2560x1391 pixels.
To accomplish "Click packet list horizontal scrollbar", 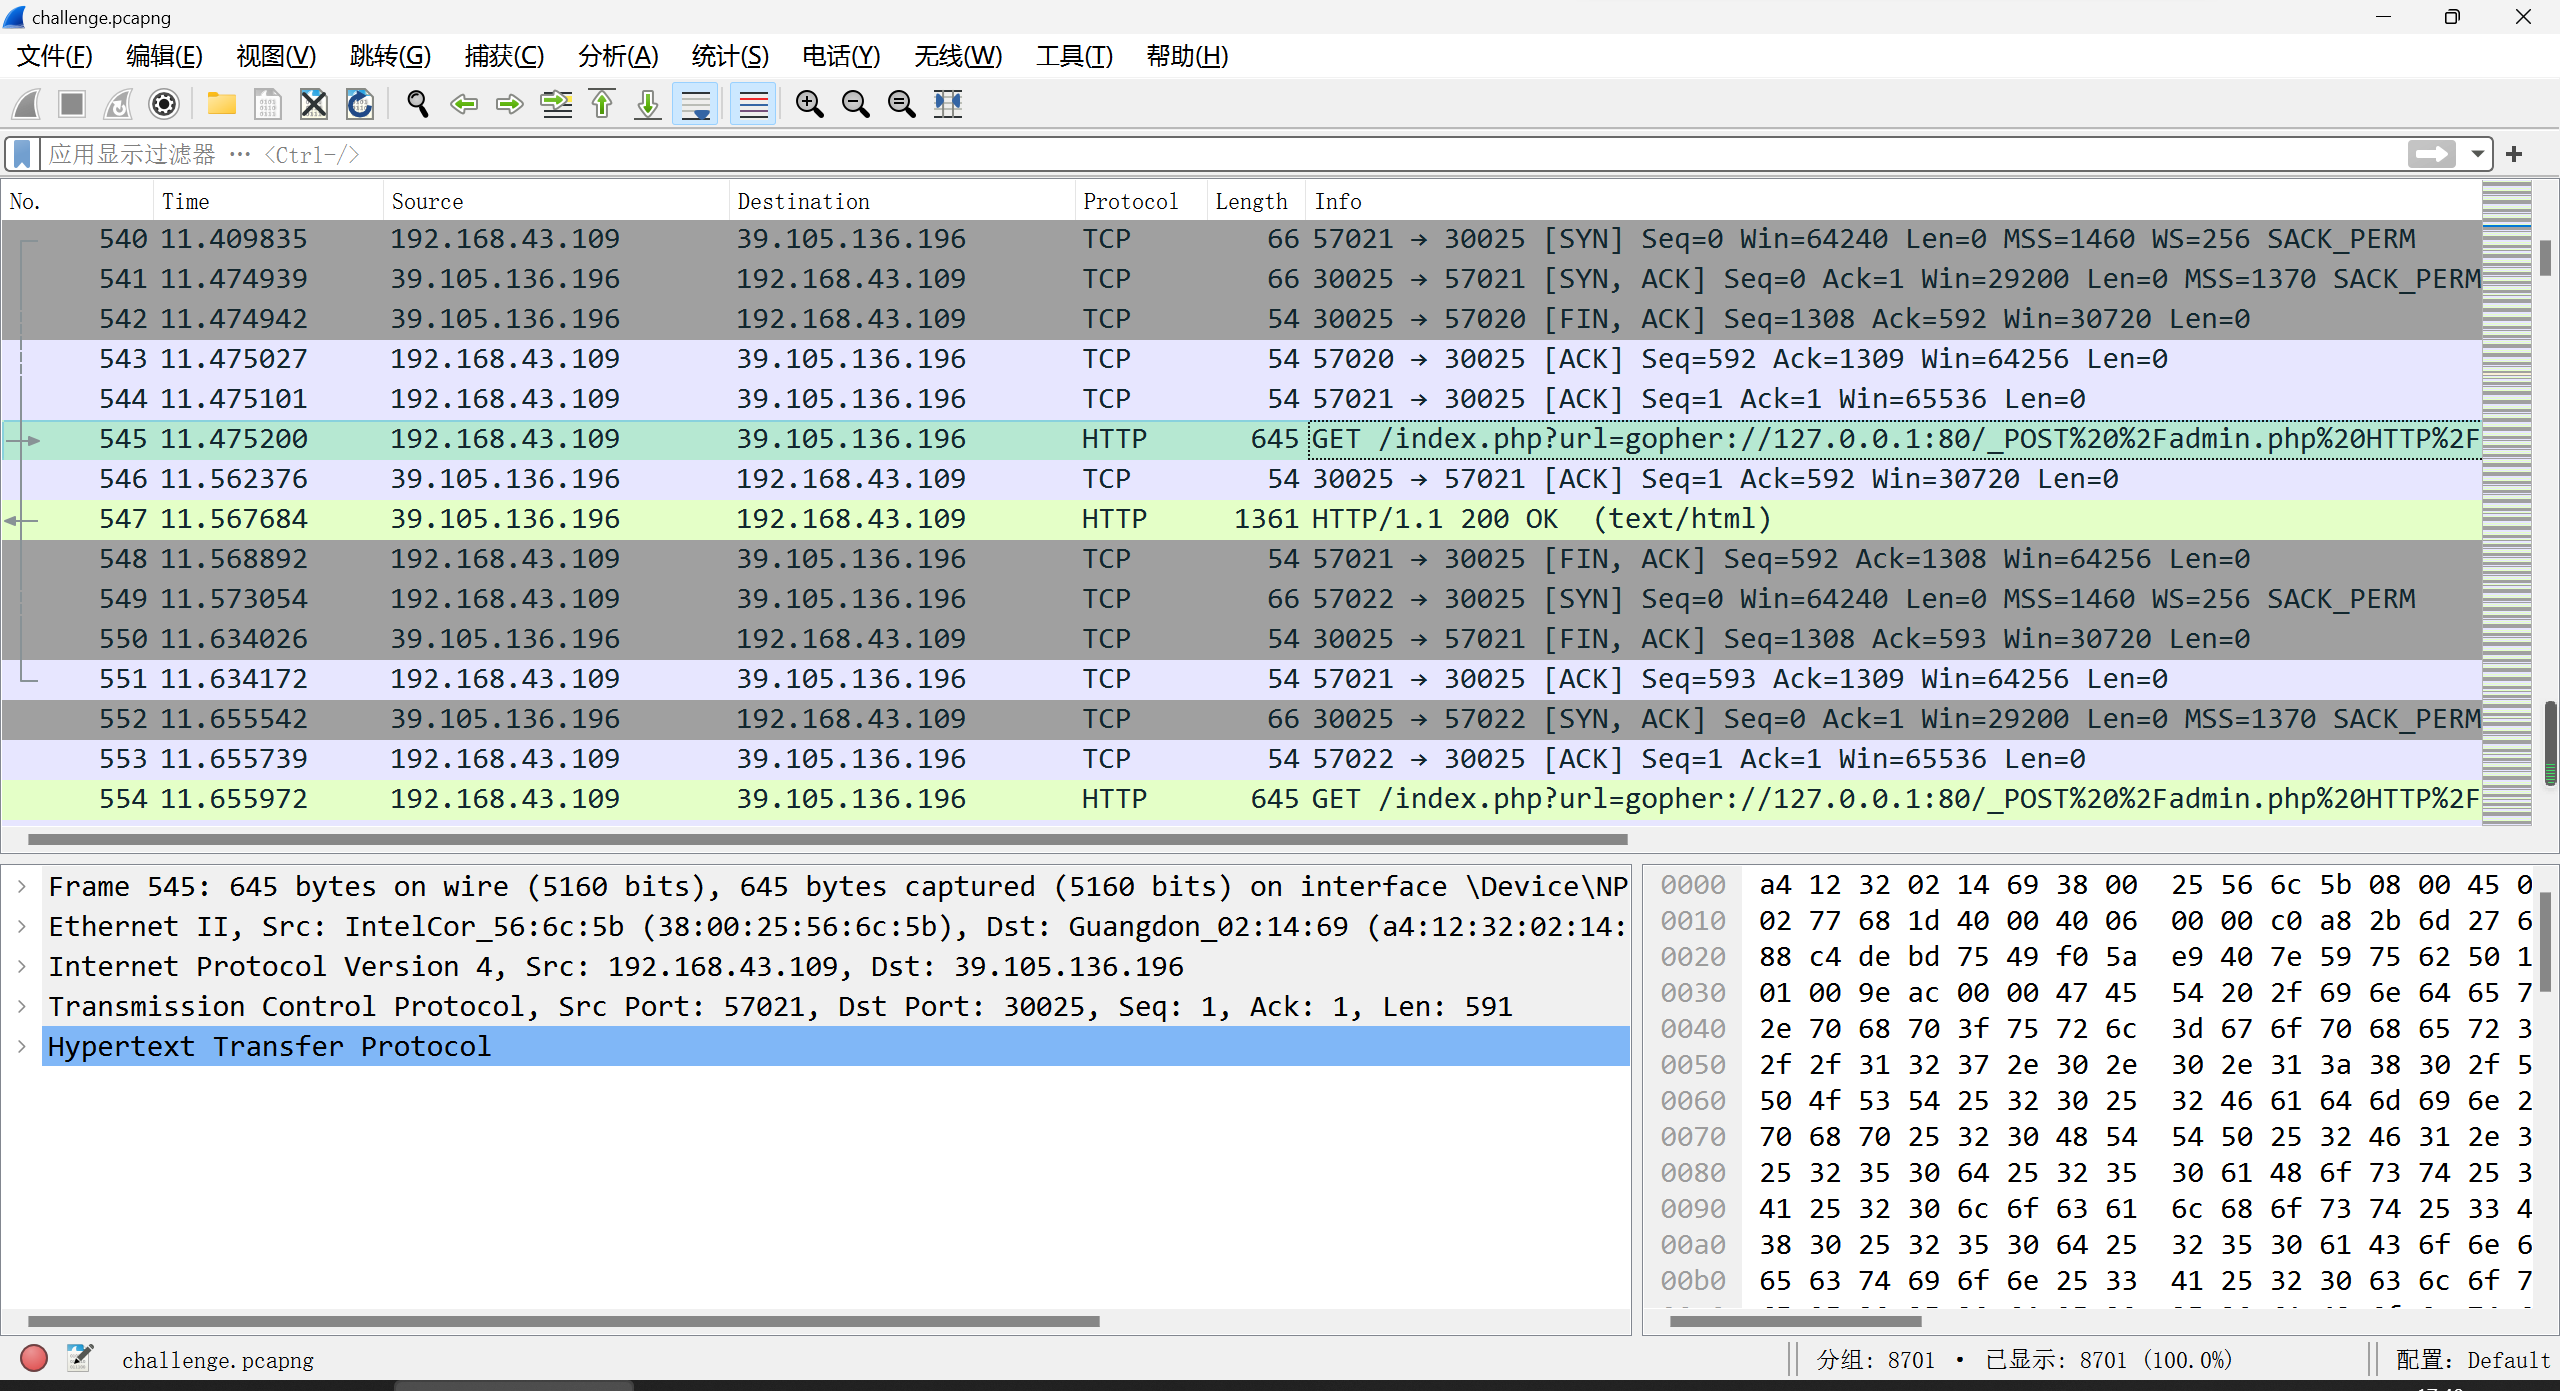I will click(x=828, y=839).
